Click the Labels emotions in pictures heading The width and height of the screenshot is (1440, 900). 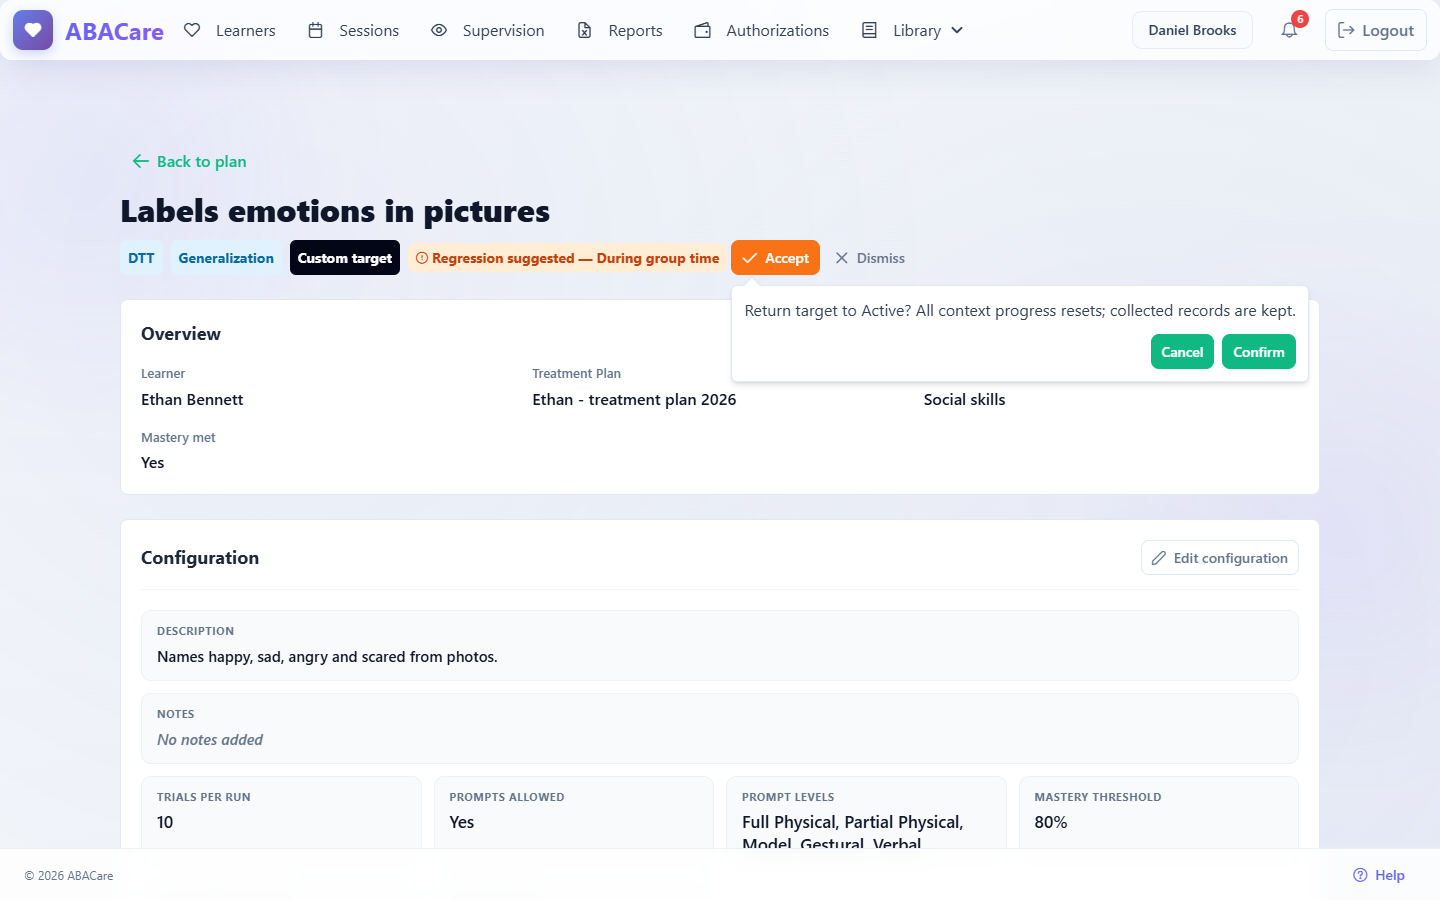335,211
